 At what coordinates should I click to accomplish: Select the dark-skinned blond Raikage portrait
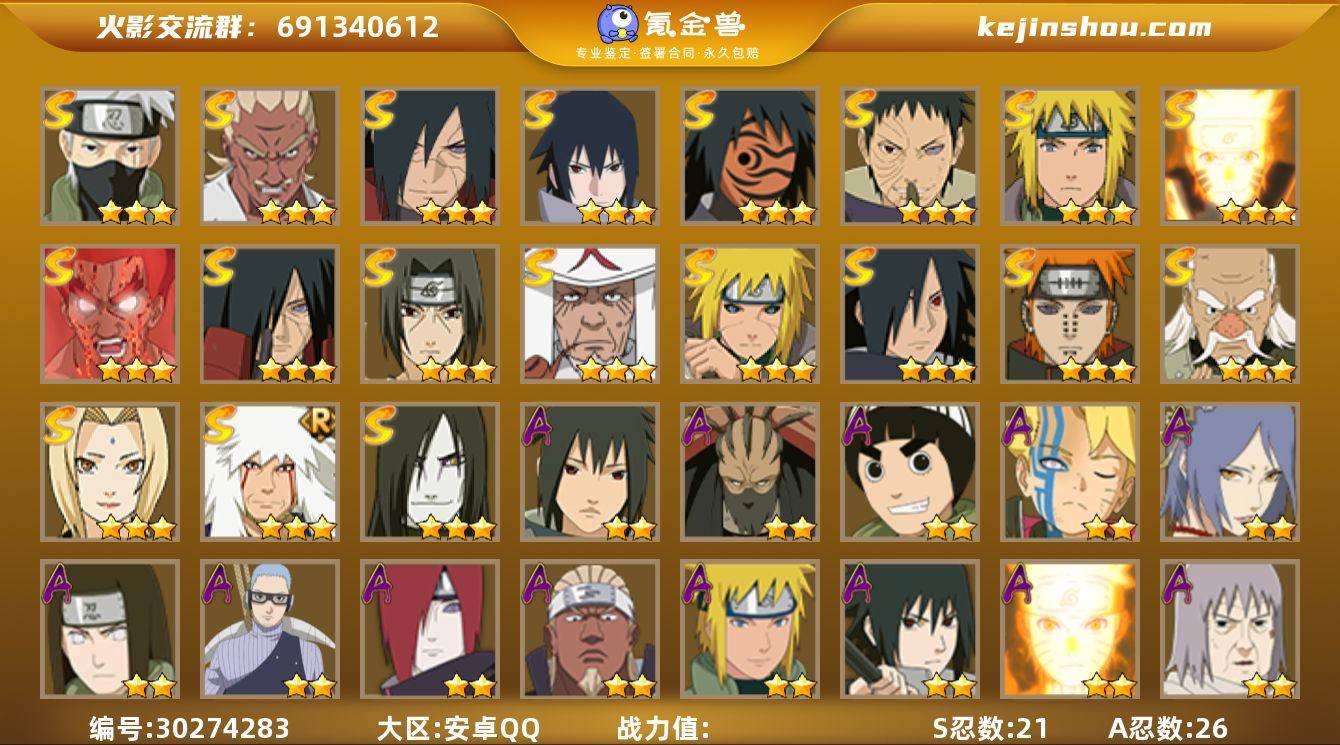click(590, 630)
